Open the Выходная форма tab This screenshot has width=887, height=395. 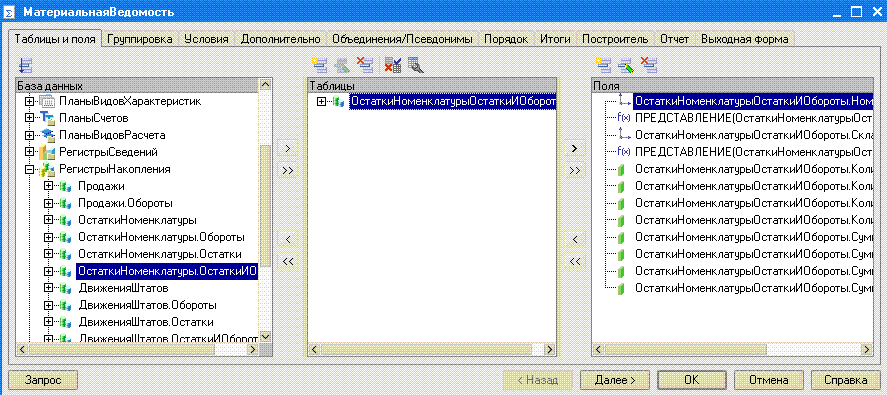tap(744, 39)
